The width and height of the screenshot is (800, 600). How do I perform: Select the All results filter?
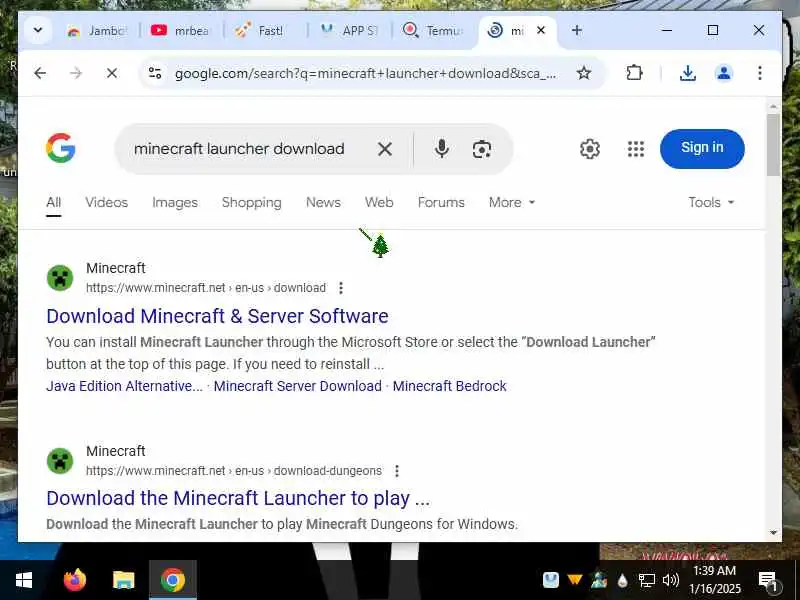coord(54,203)
